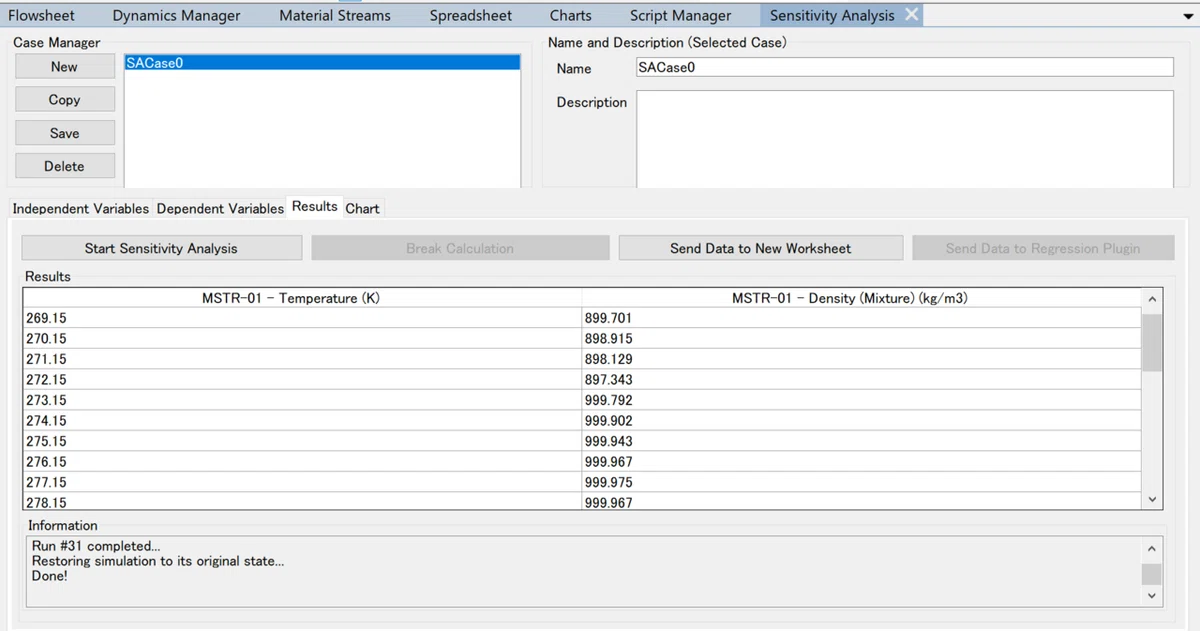
Task: Go to the Material Streams tab
Action: coord(335,16)
